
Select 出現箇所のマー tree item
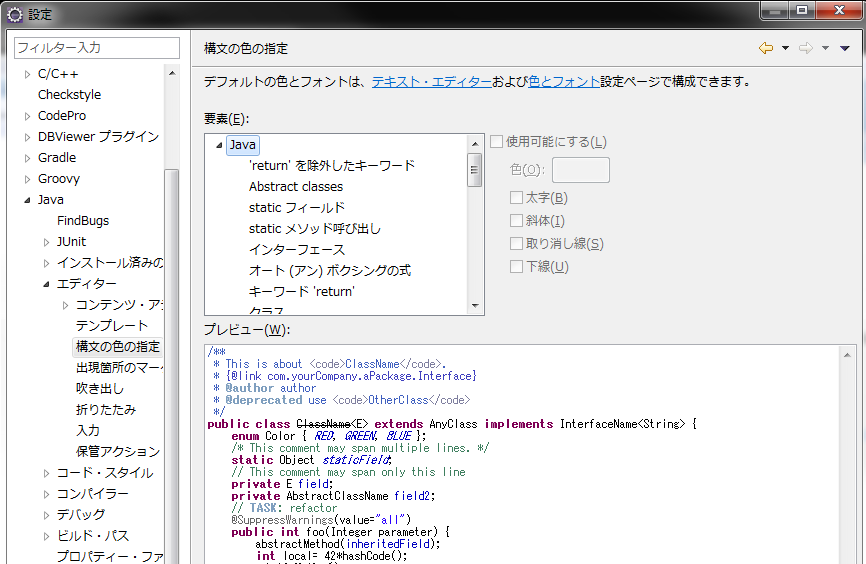click(119, 367)
